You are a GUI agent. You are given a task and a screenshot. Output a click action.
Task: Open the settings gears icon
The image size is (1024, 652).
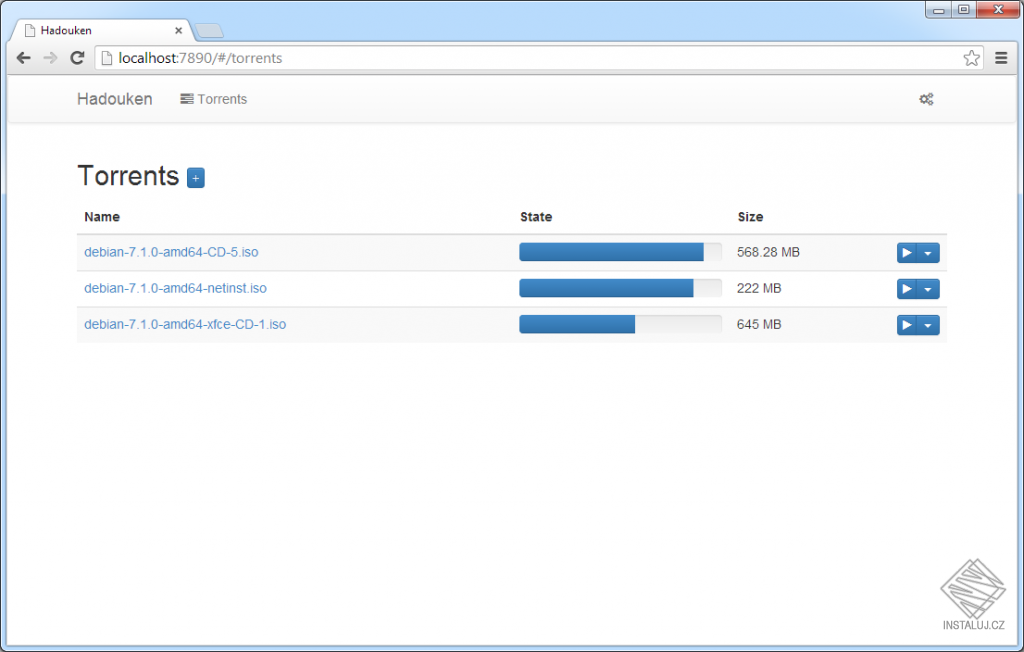click(x=926, y=99)
